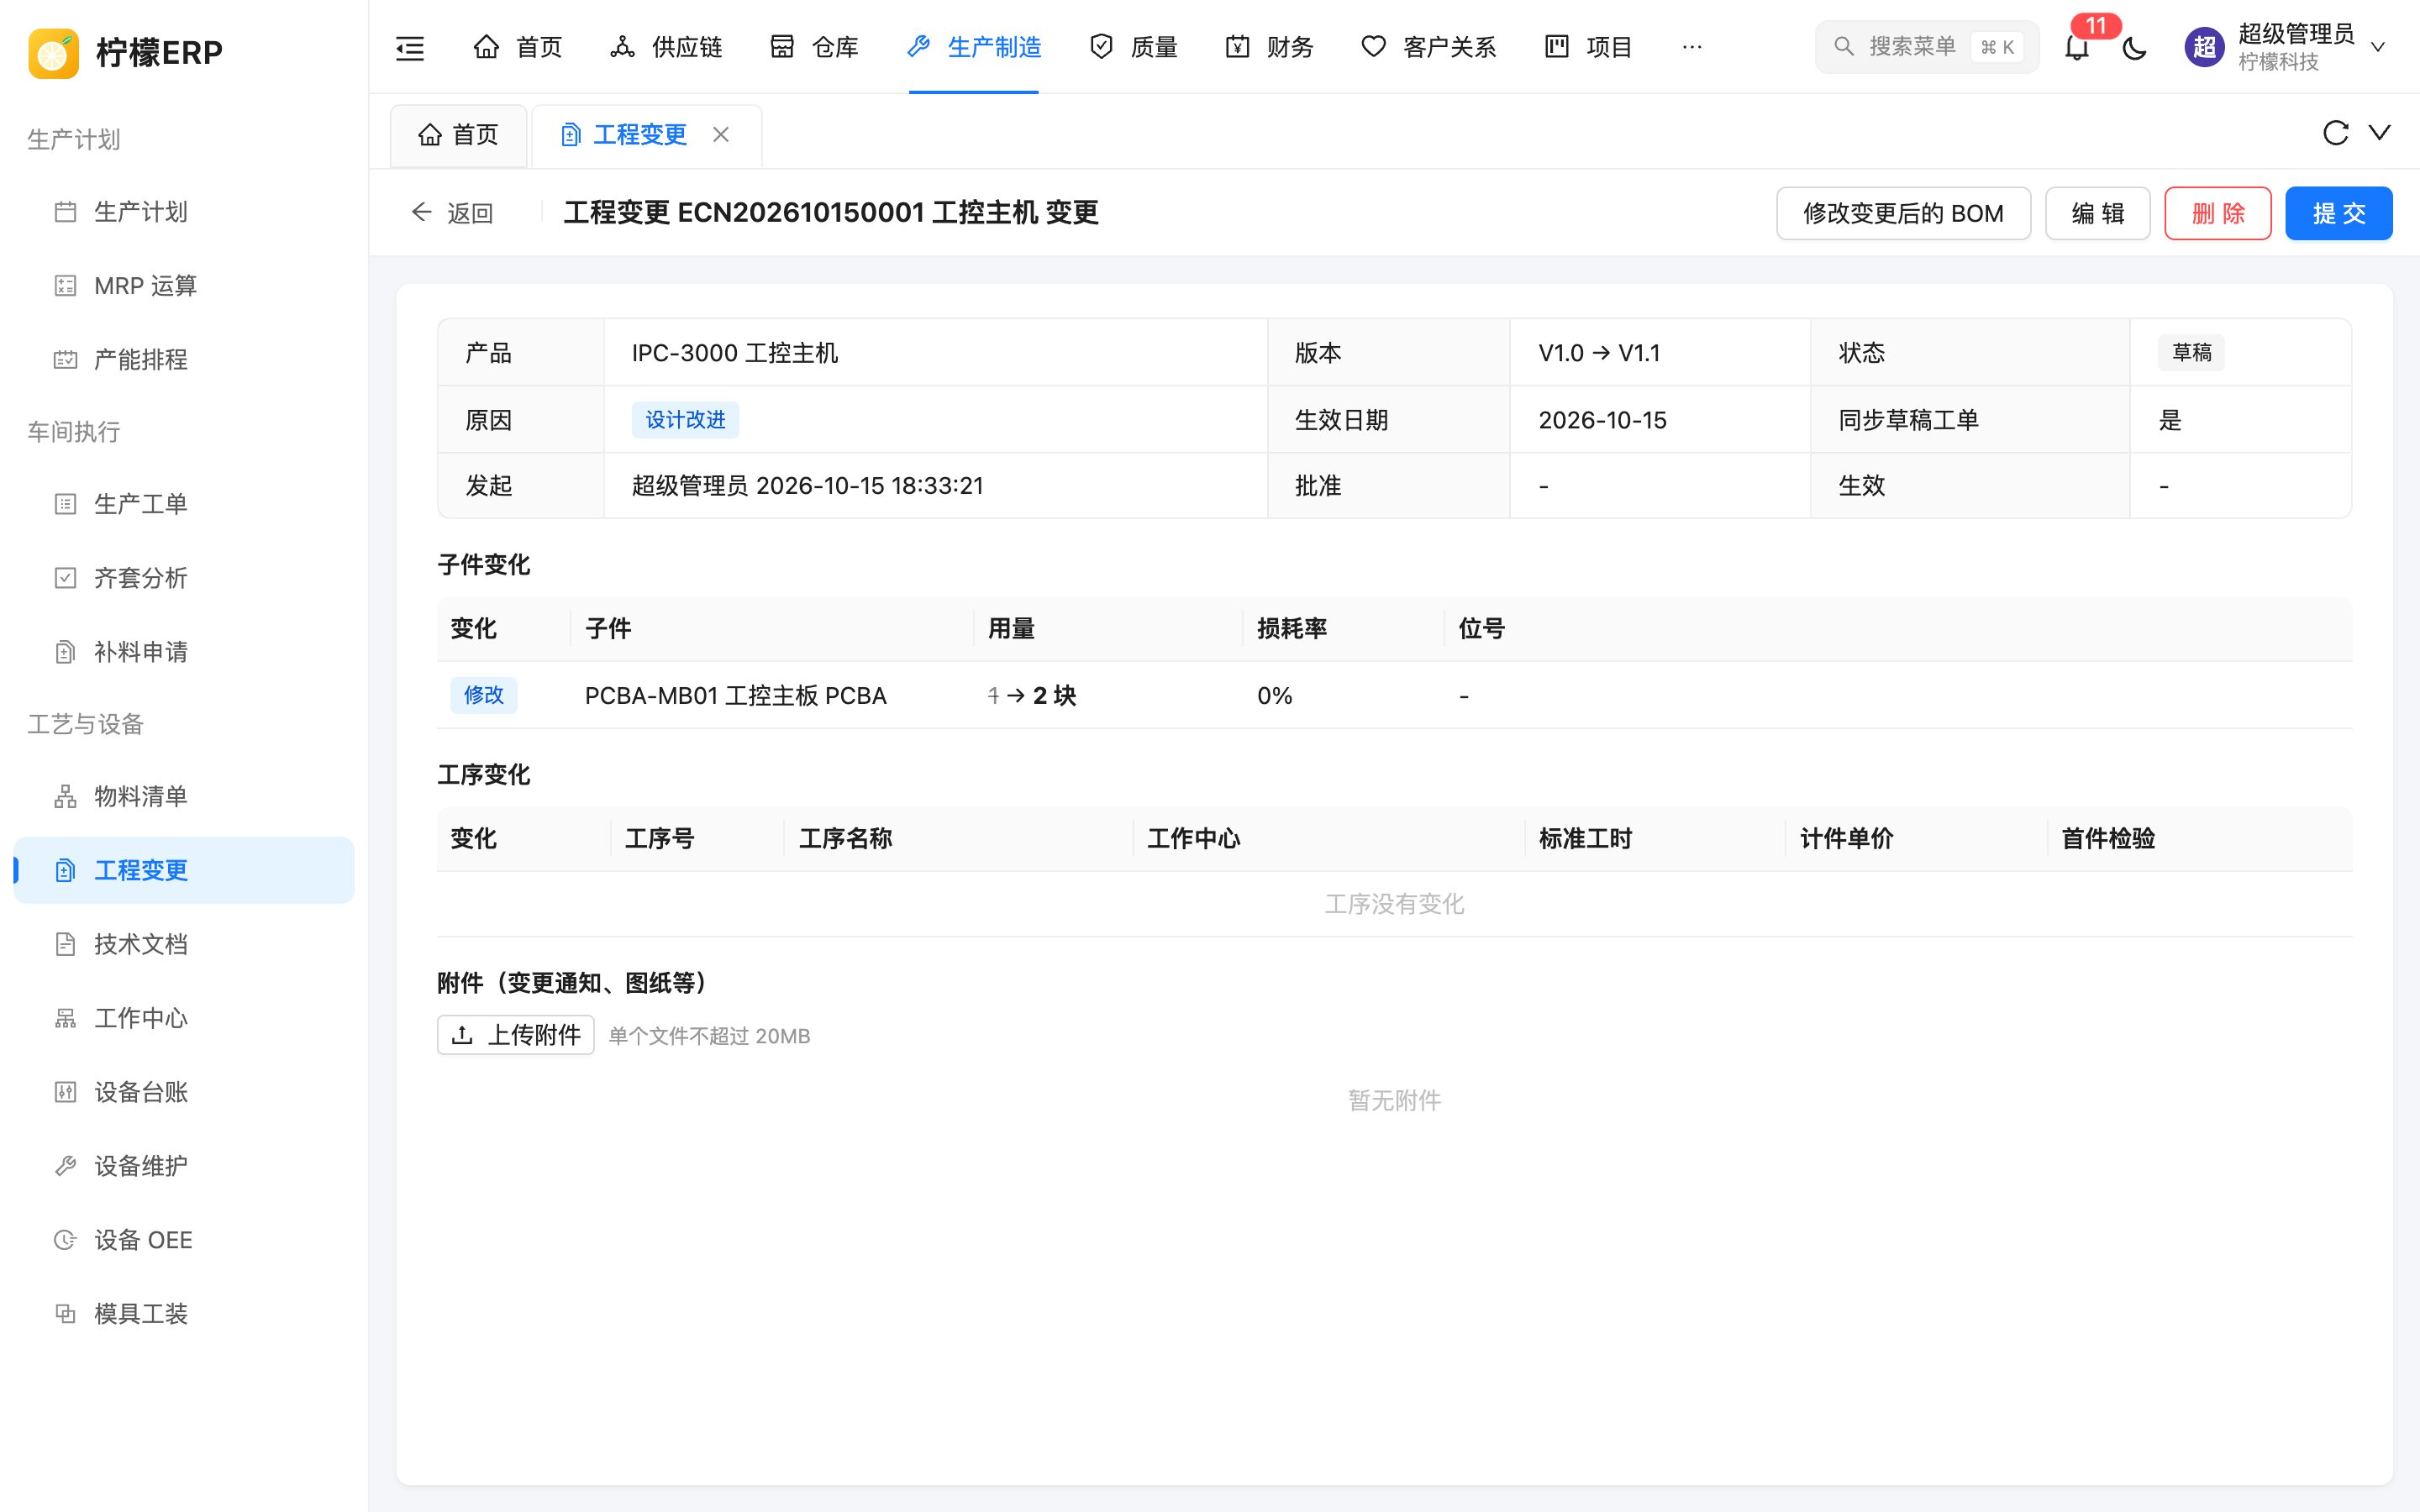
Task: Open 产能排程 sidebar item
Action: tap(184, 360)
